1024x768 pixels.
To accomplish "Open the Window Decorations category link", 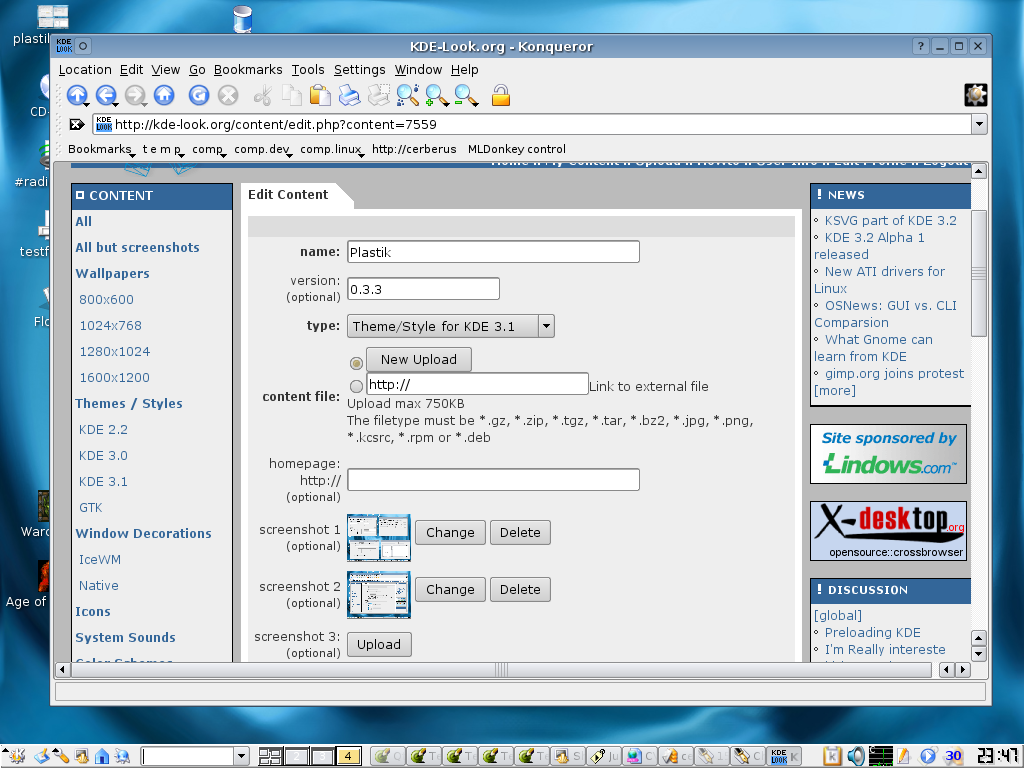I will [143, 533].
